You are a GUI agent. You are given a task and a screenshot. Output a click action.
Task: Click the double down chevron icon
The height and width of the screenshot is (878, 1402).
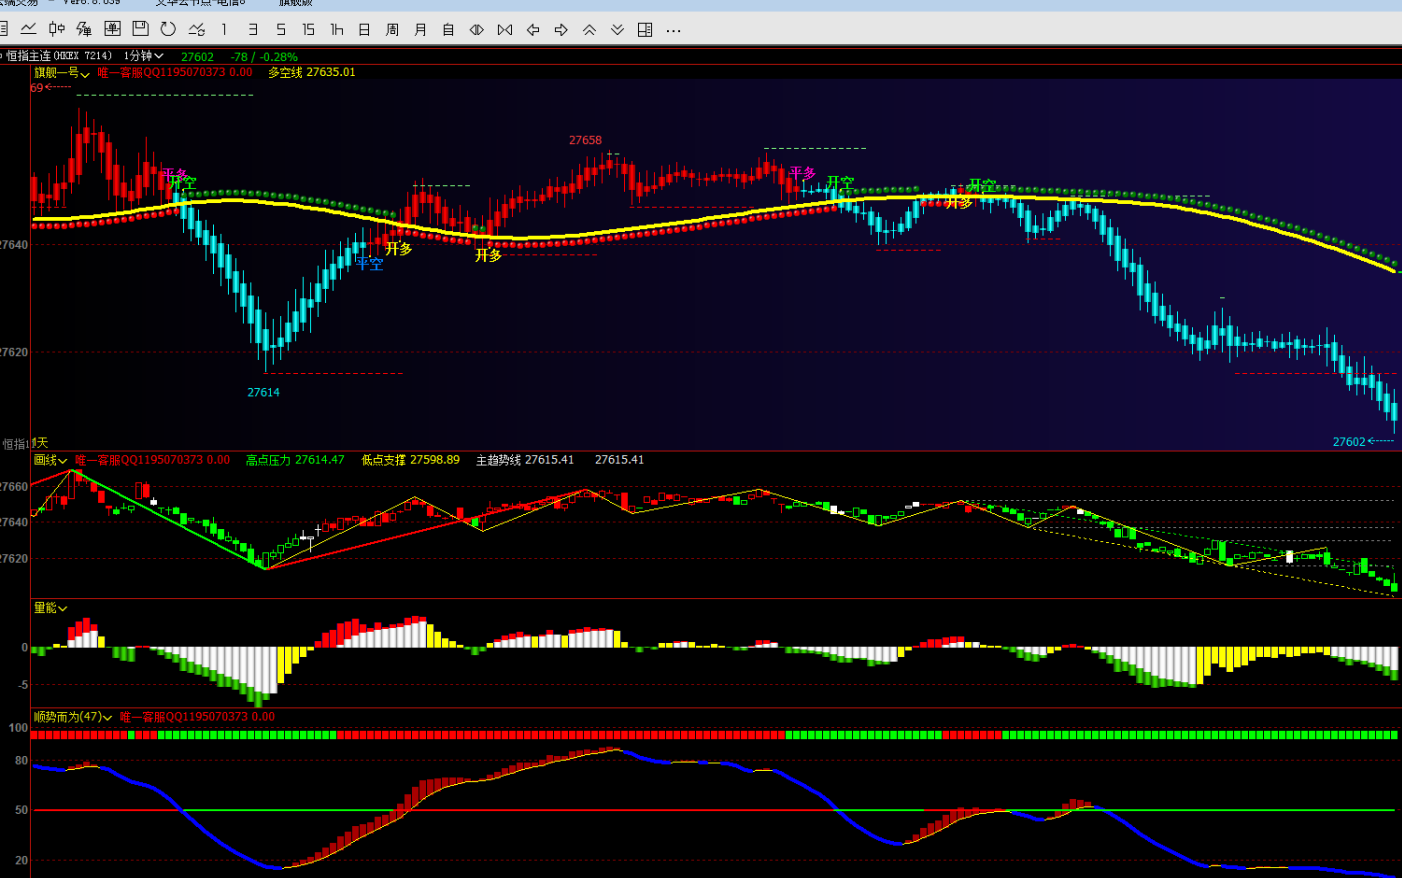617,29
